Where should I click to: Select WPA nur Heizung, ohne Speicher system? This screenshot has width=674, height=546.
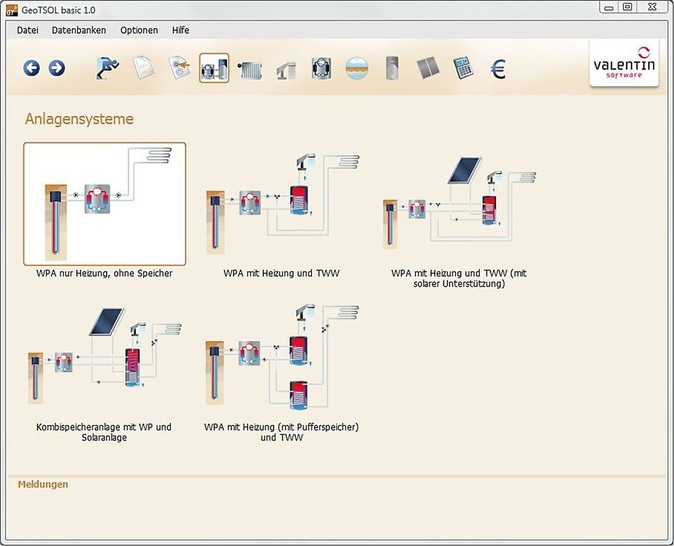tap(105, 203)
